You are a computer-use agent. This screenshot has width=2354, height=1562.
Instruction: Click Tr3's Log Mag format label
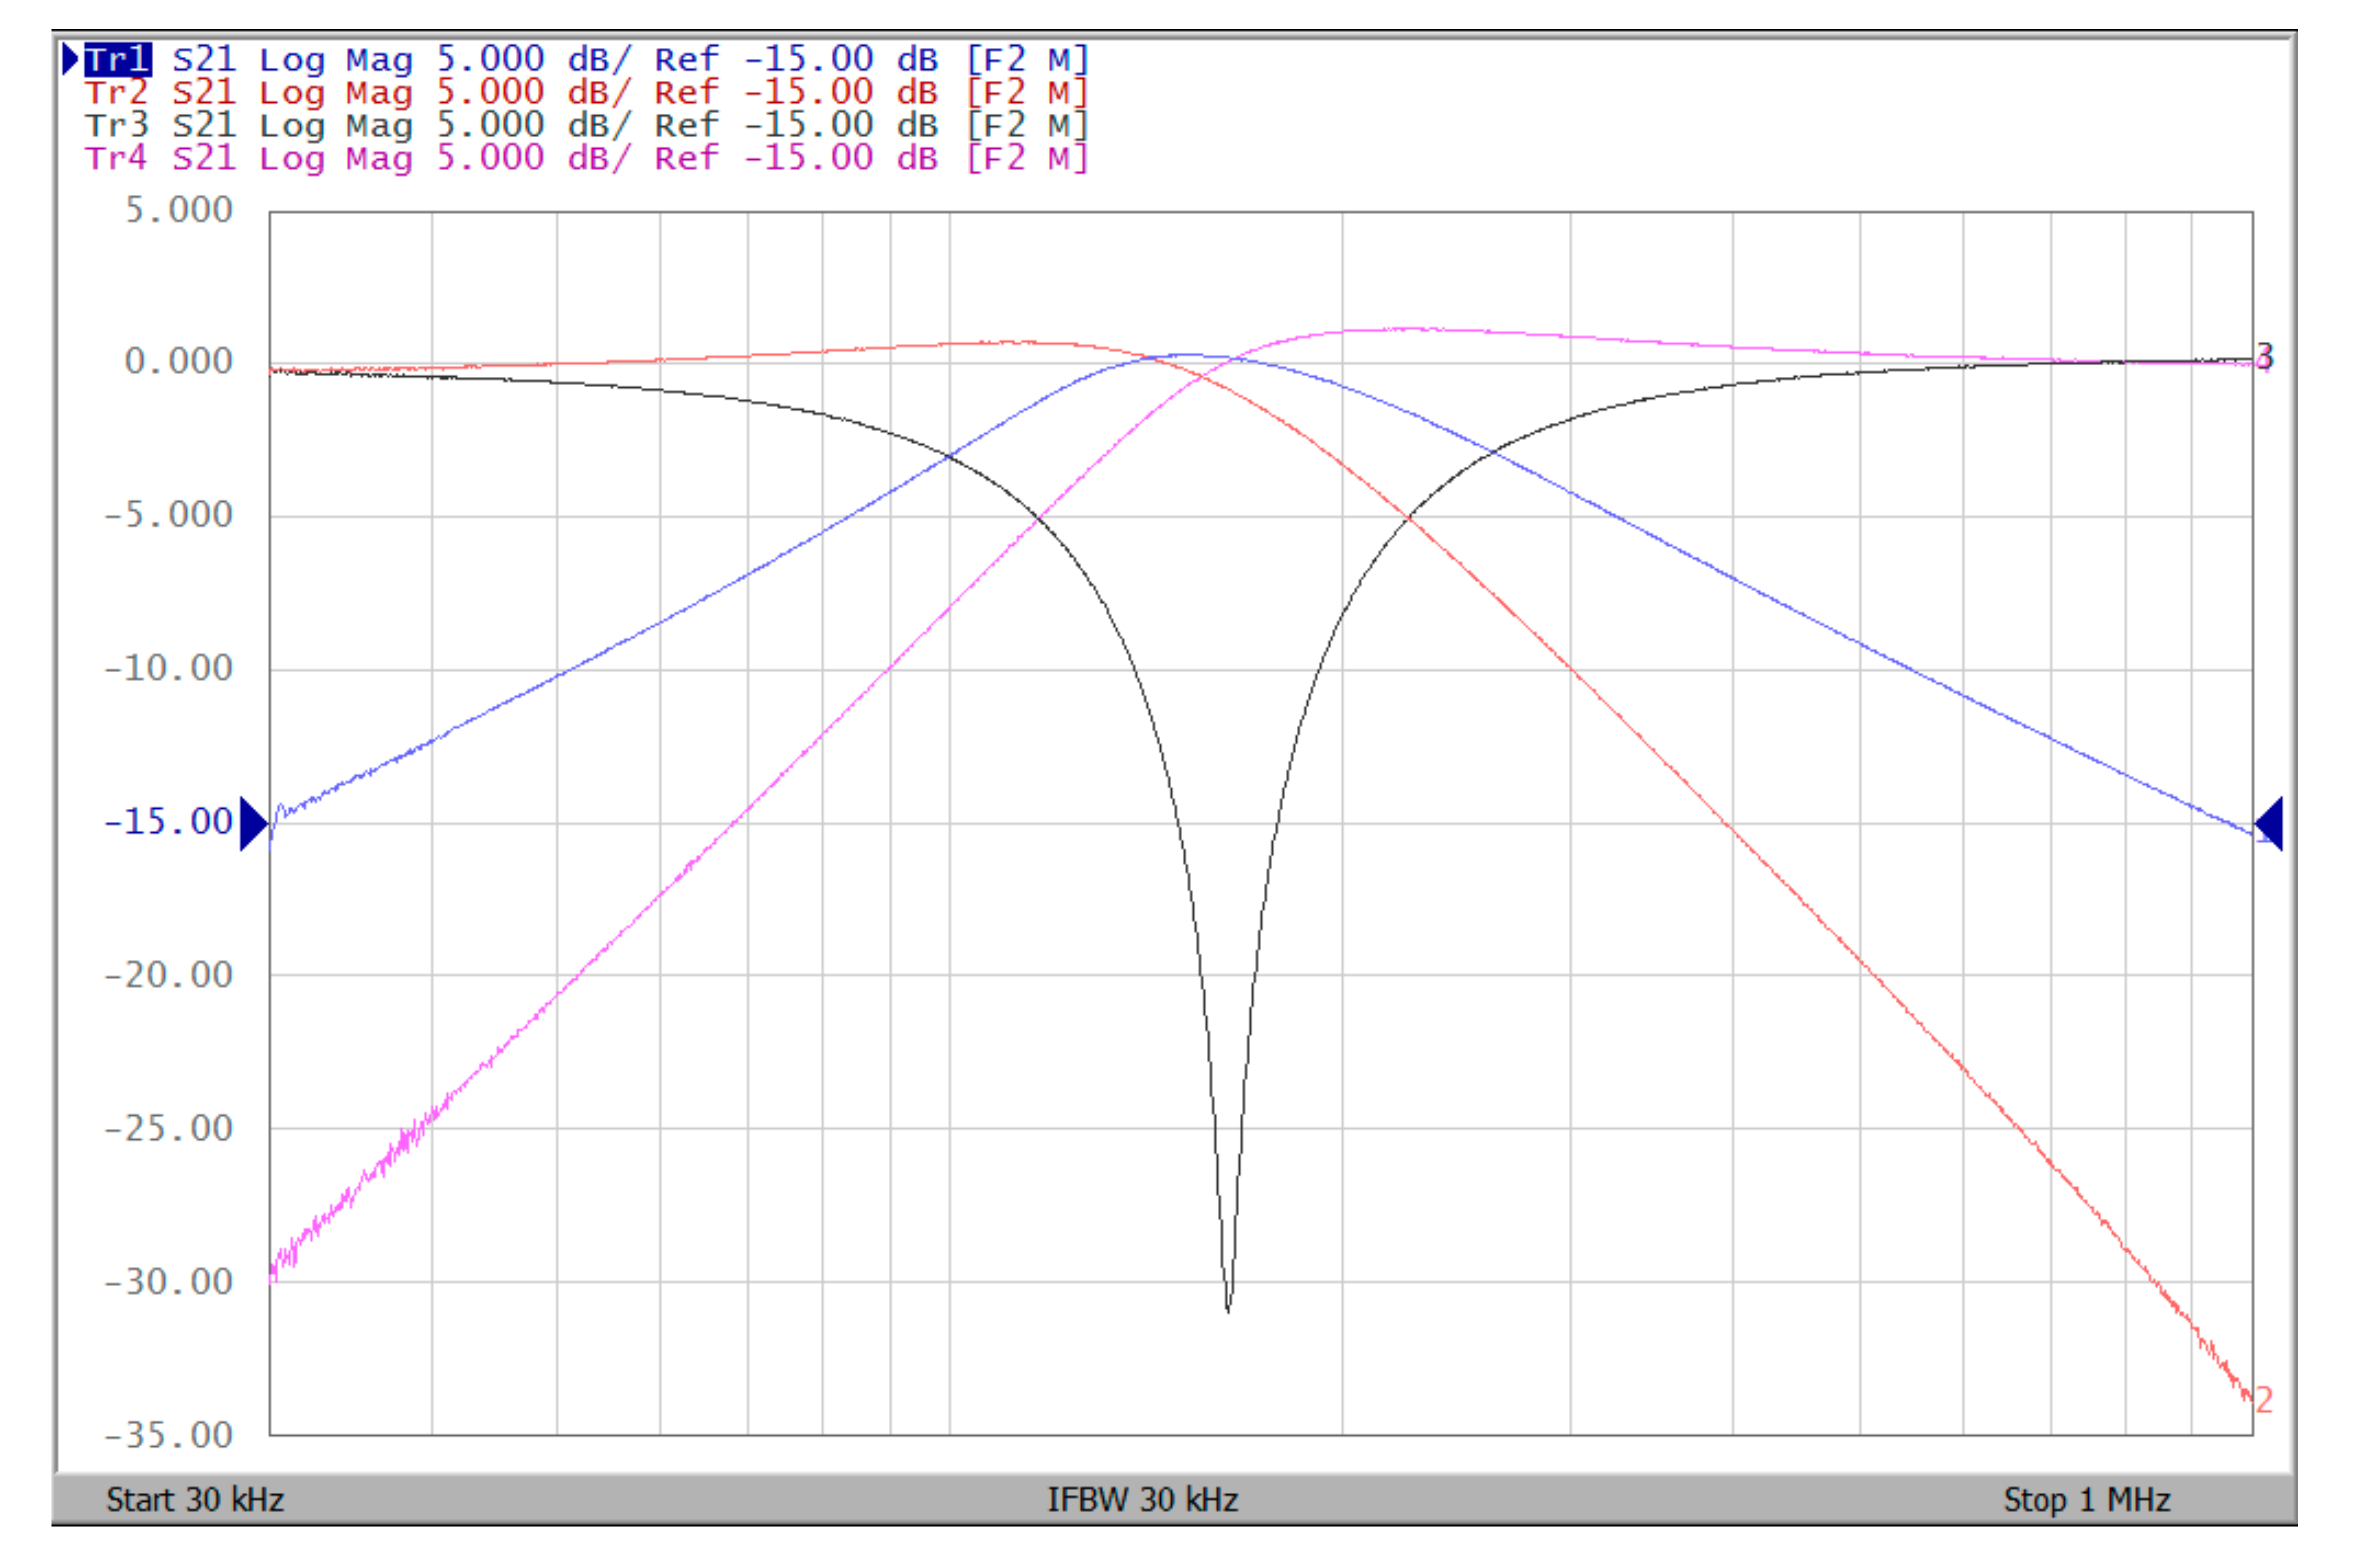(335, 126)
